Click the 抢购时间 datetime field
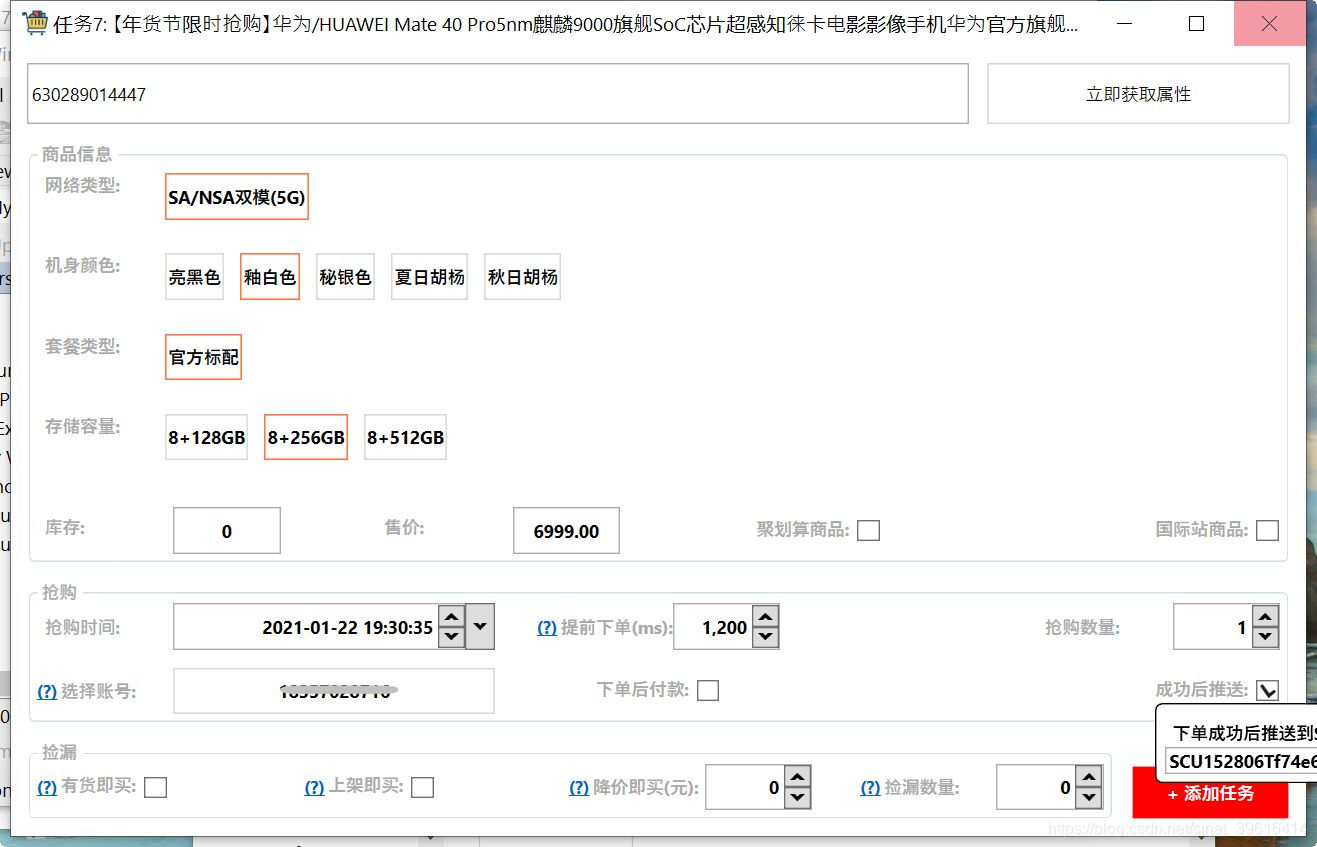 tap(306, 627)
